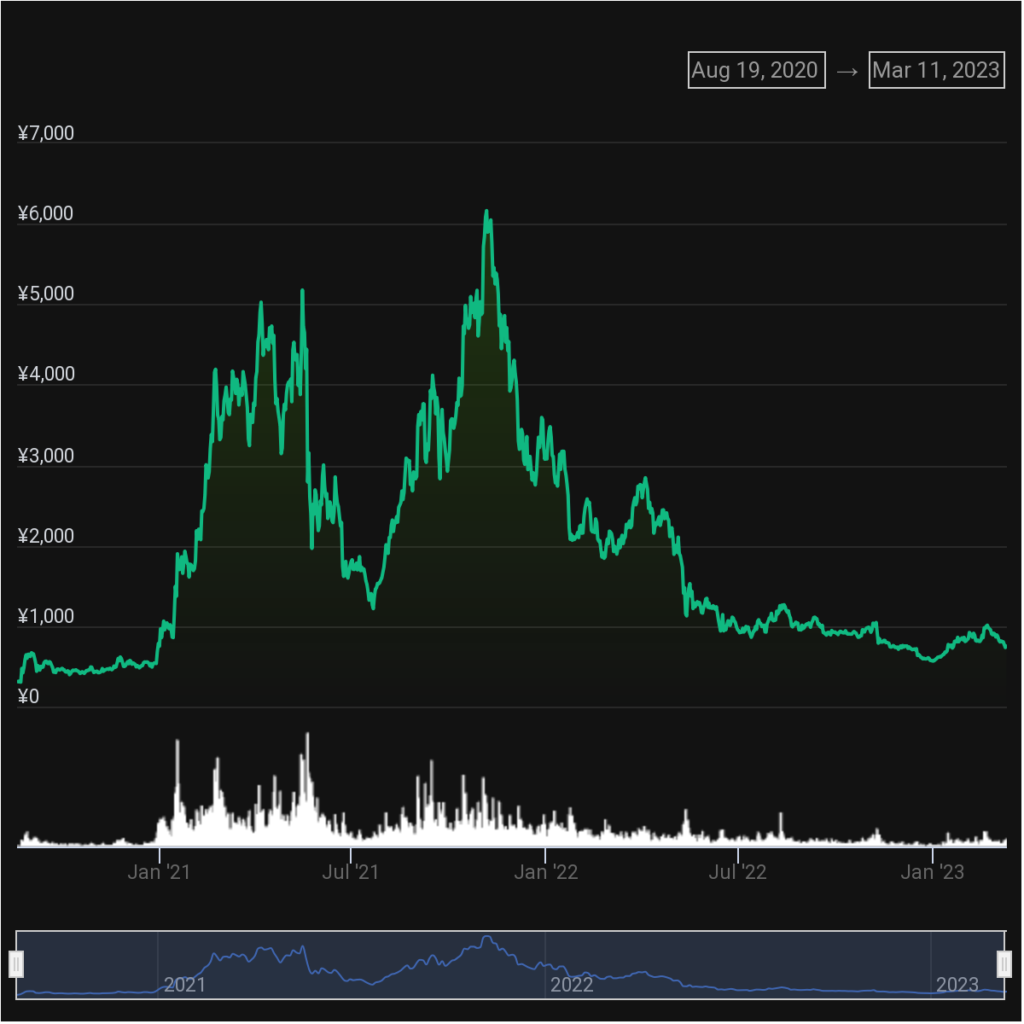Click the 2023 label in range navigator
1024x1024 pixels.
[x=957, y=984]
